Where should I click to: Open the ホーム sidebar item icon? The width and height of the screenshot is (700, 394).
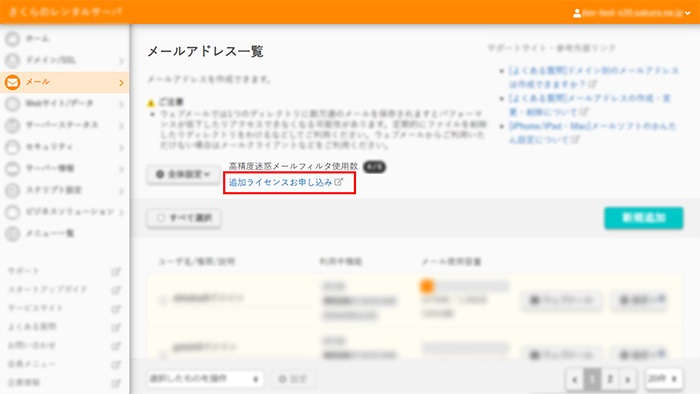pyautogui.click(x=12, y=39)
